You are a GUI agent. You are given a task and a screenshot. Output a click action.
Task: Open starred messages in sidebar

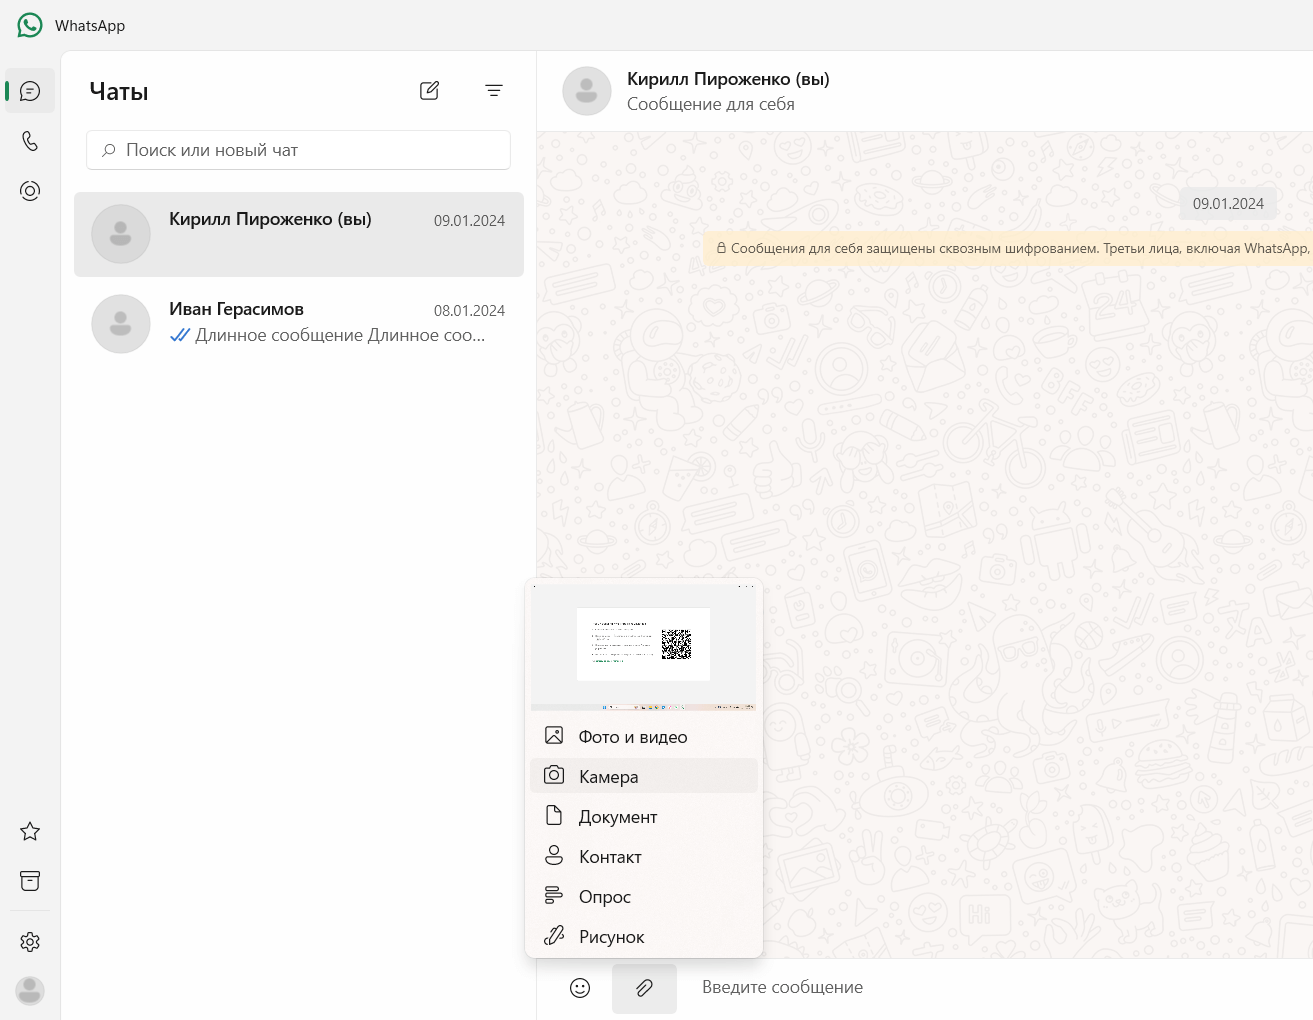30,831
